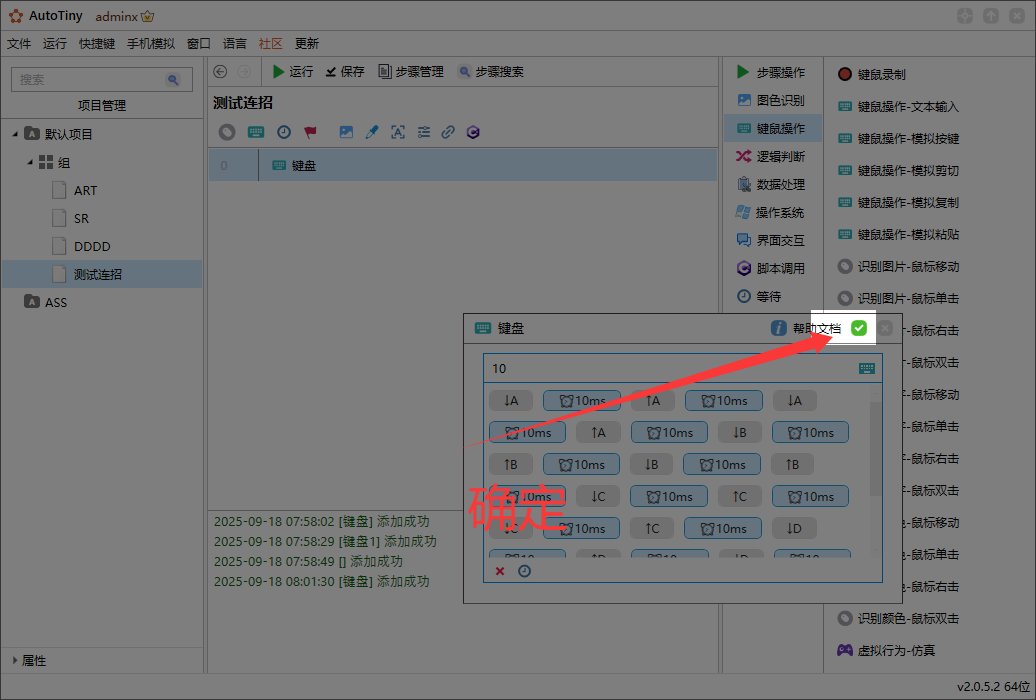Click the sliders settings icon in step toolbar
Viewport: 1036px width, 700px height.
(x=424, y=132)
